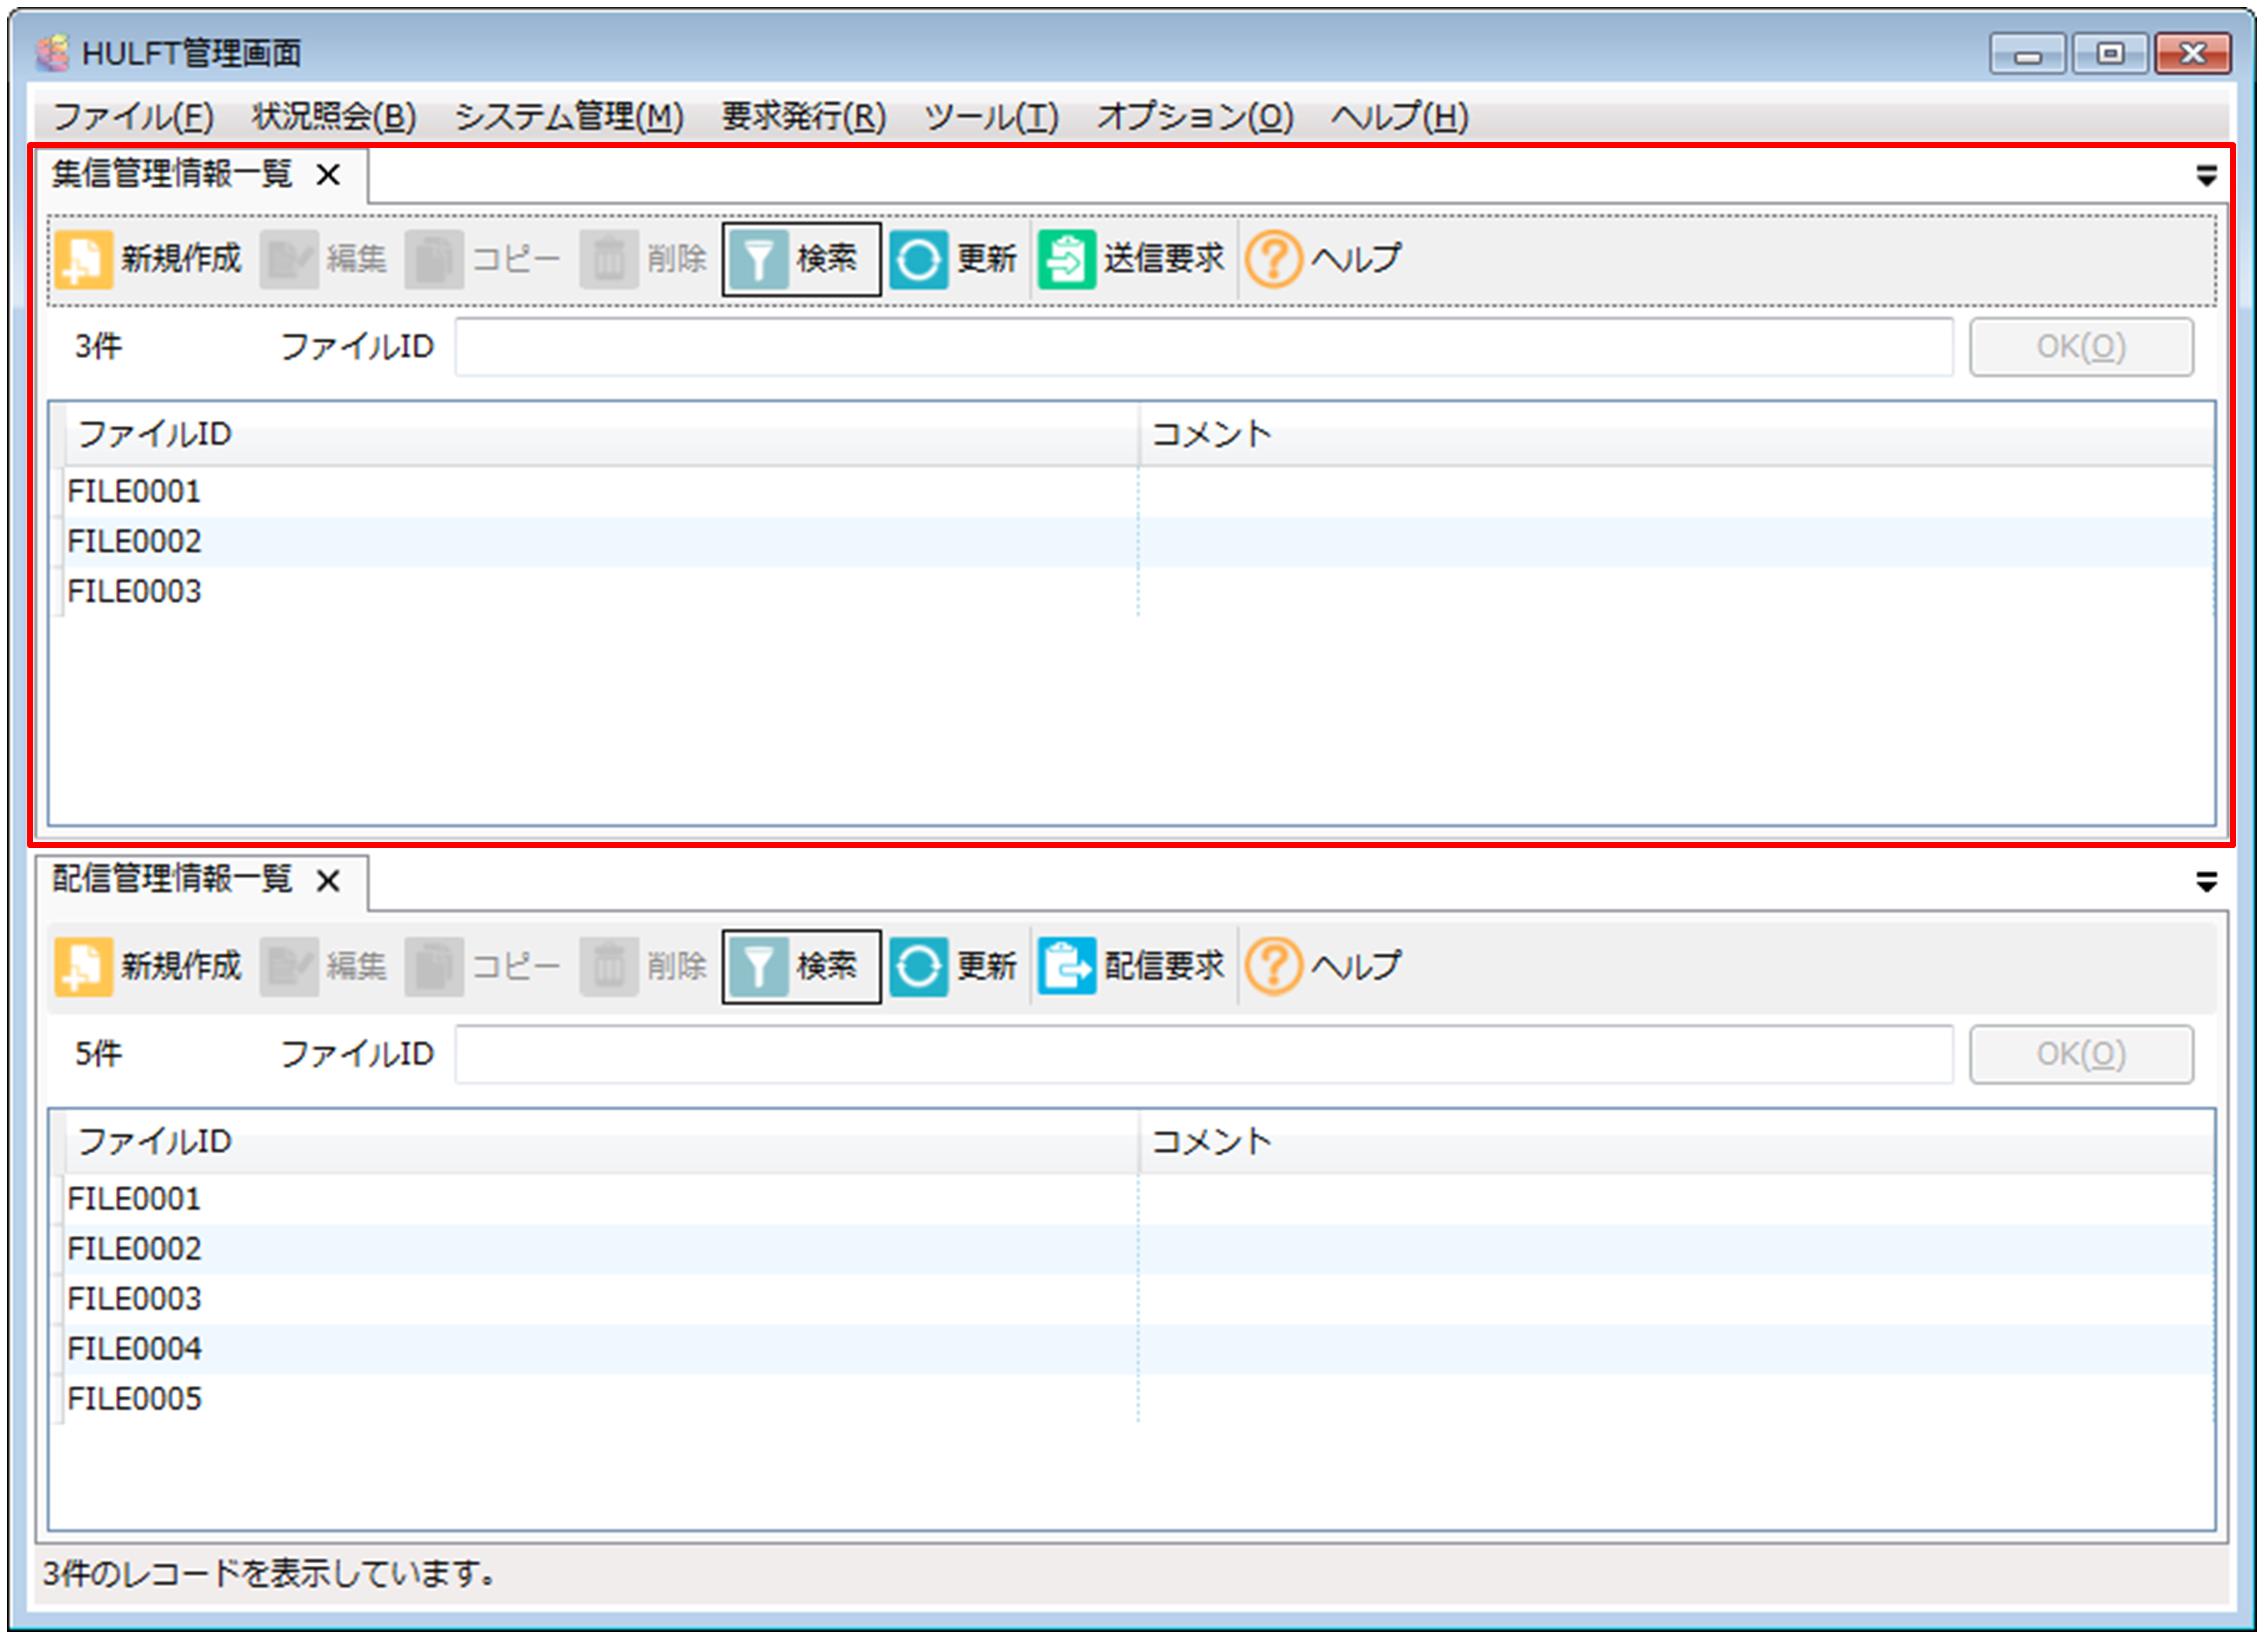The height and width of the screenshot is (1639, 2264).
Task: Sort by コメント column in the 集信 list
Action: (x=1210, y=434)
